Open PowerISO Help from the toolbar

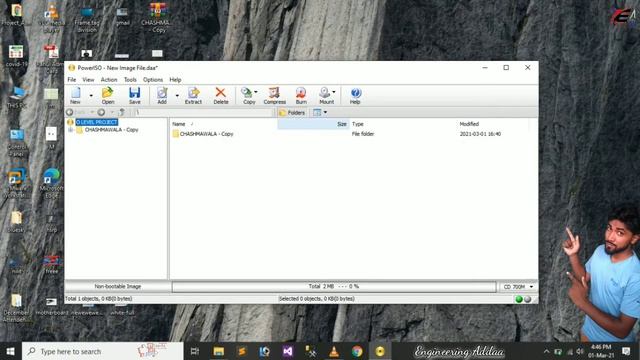coord(355,96)
